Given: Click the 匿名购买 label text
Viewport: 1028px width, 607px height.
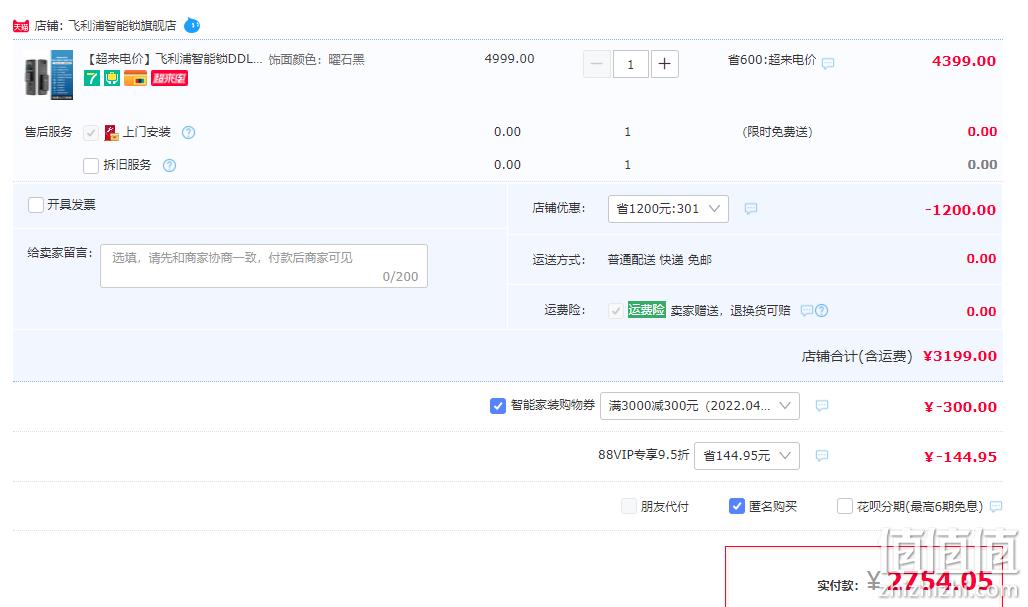Looking at the screenshot, I should pyautogui.click(x=773, y=506).
